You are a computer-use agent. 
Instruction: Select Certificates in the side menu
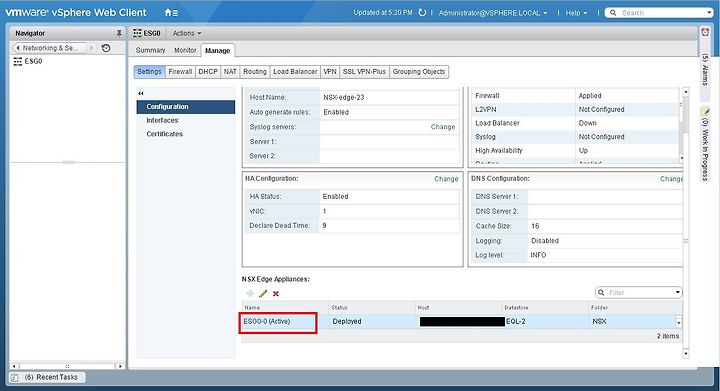[x=164, y=134]
